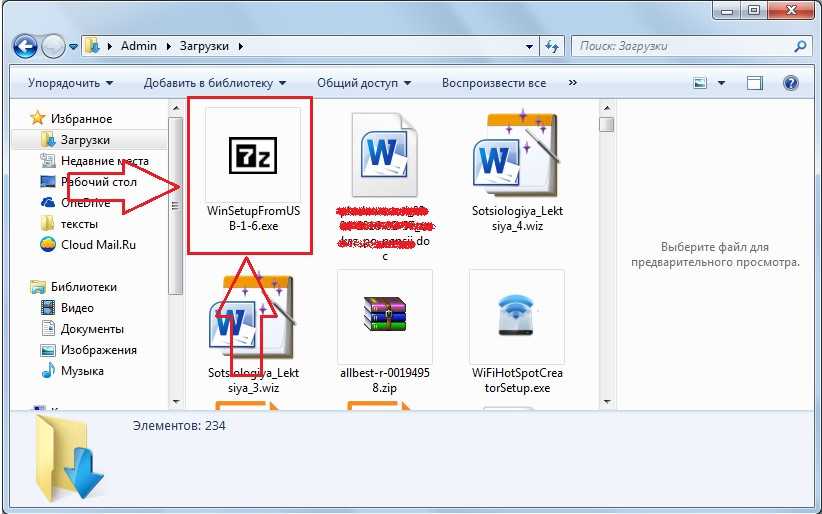822x514 pixels.
Task: Open Help with the question mark icon
Action: [x=791, y=83]
